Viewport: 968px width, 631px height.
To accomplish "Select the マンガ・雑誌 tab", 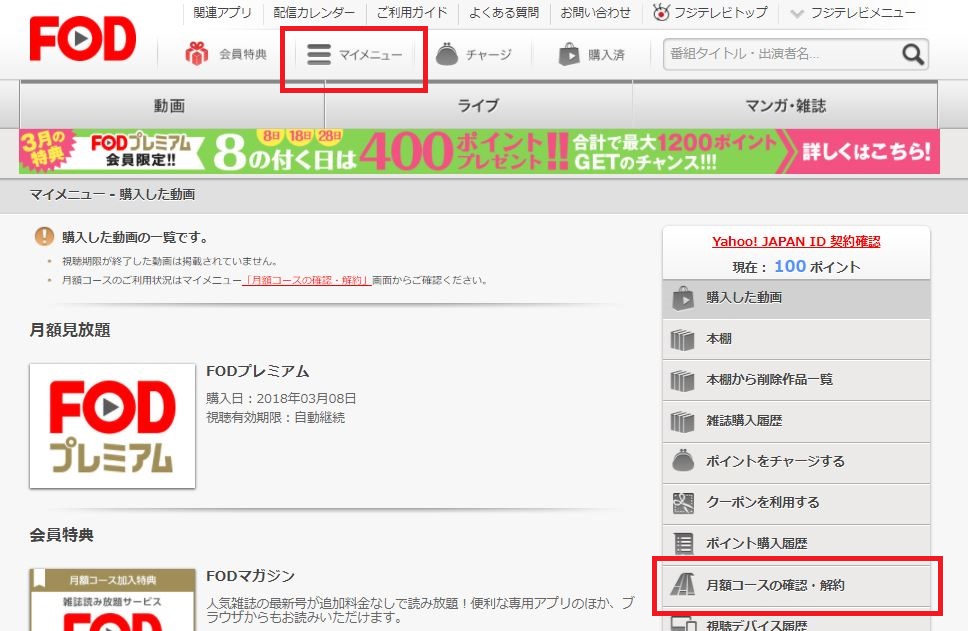I will pyautogui.click(x=785, y=105).
